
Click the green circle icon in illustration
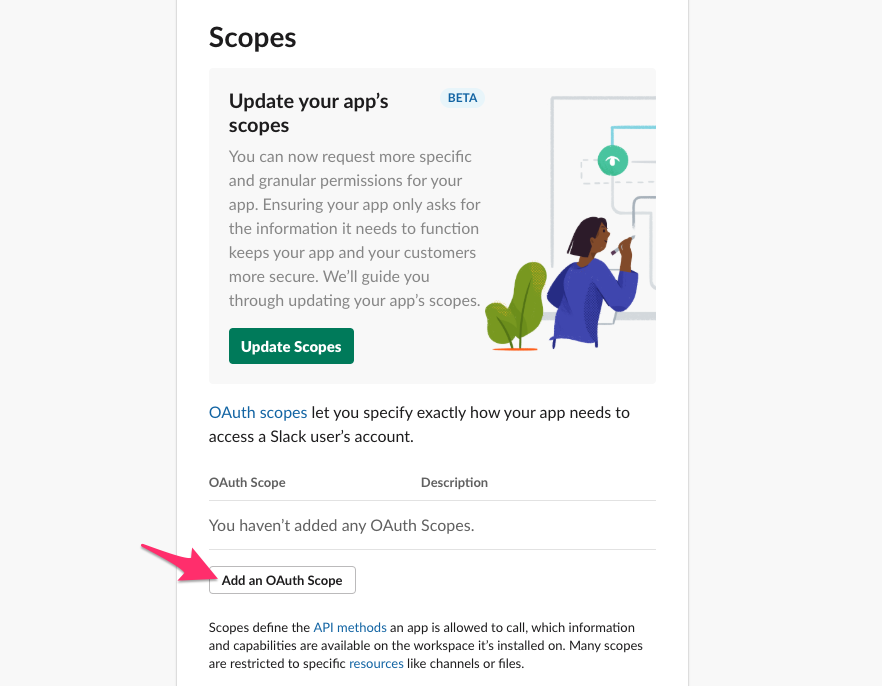point(613,160)
